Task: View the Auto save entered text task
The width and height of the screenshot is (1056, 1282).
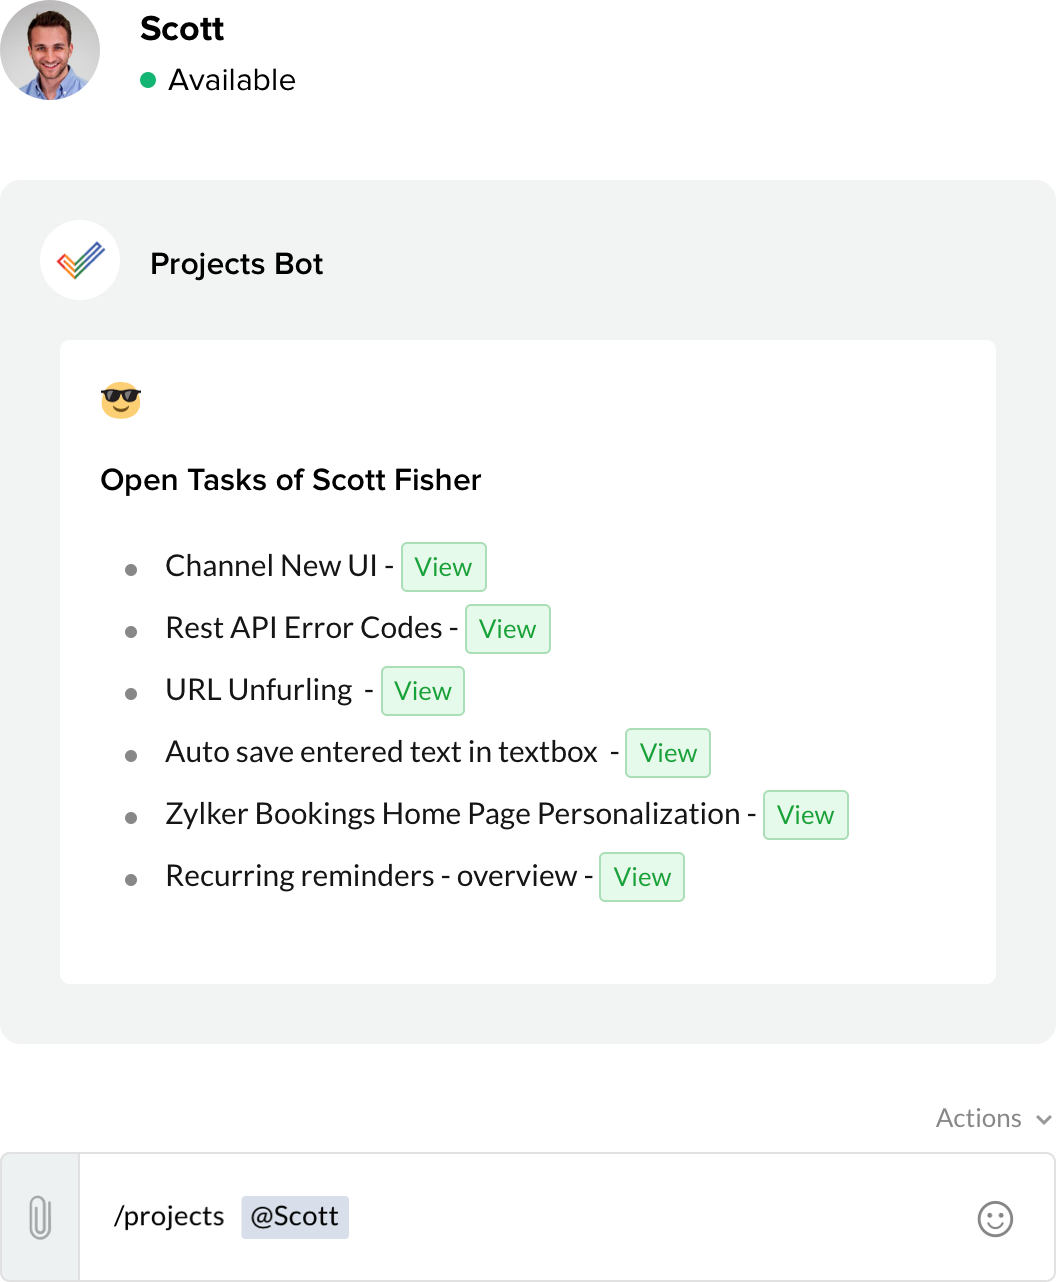Action: pyautogui.click(x=668, y=753)
